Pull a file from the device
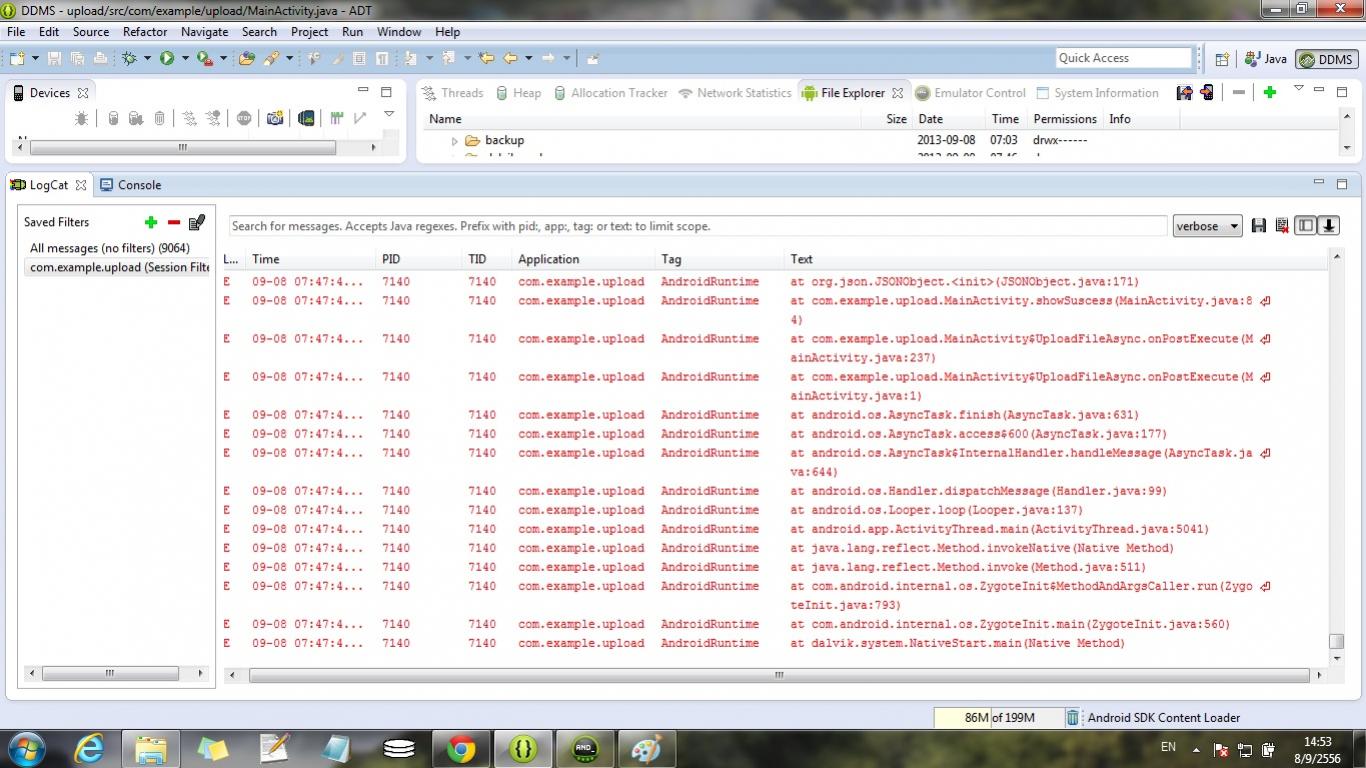This screenshot has height=768, width=1366. click(1185, 93)
